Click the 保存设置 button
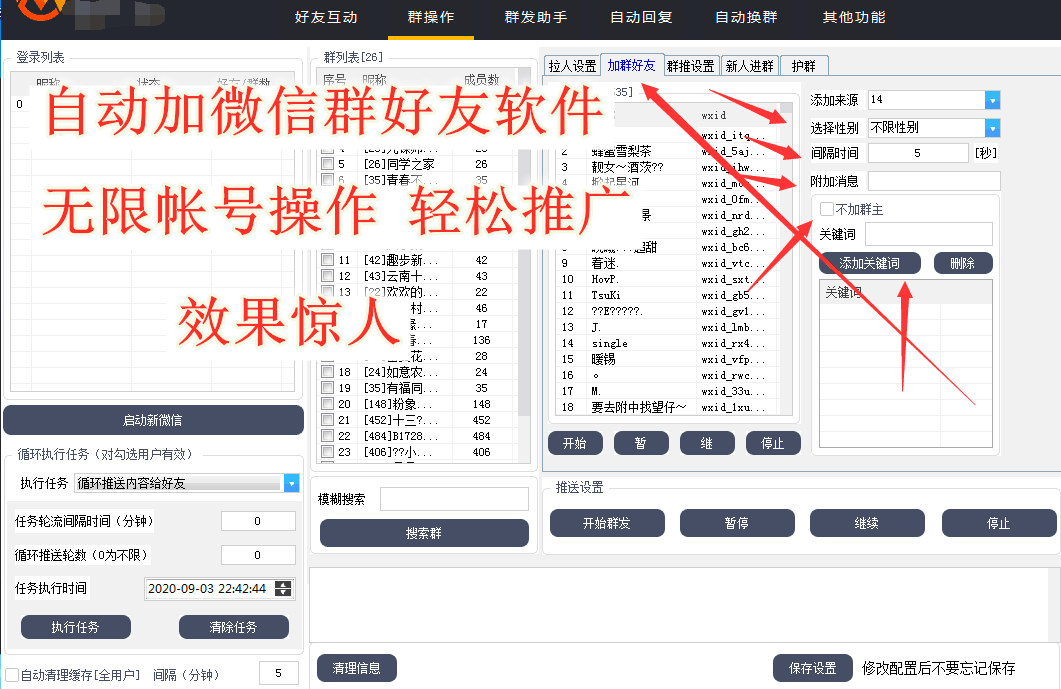The width and height of the screenshot is (1061, 689). [x=812, y=668]
